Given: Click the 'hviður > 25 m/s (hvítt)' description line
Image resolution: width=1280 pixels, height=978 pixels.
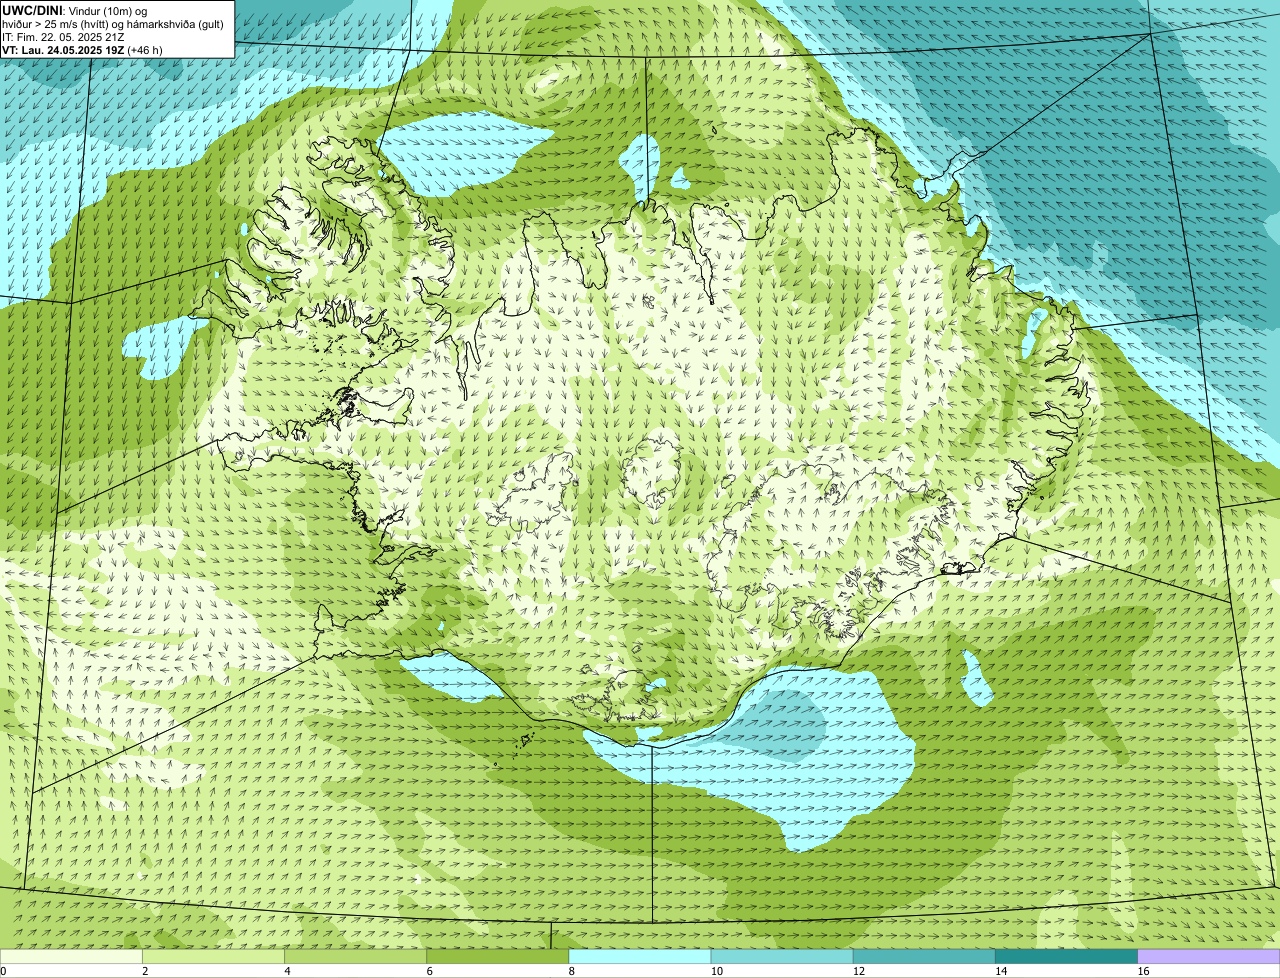Looking at the screenshot, I should coord(113,24).
